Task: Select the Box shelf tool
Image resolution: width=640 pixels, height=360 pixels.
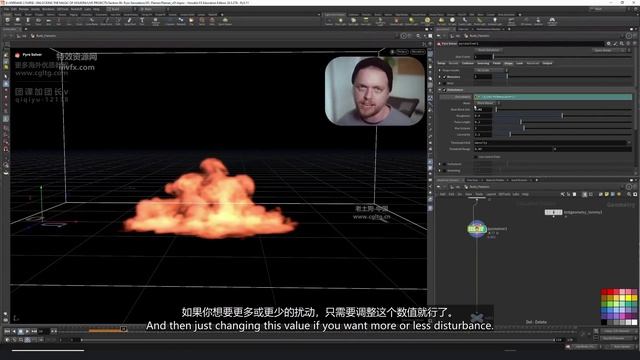Action: coord(7,21)
